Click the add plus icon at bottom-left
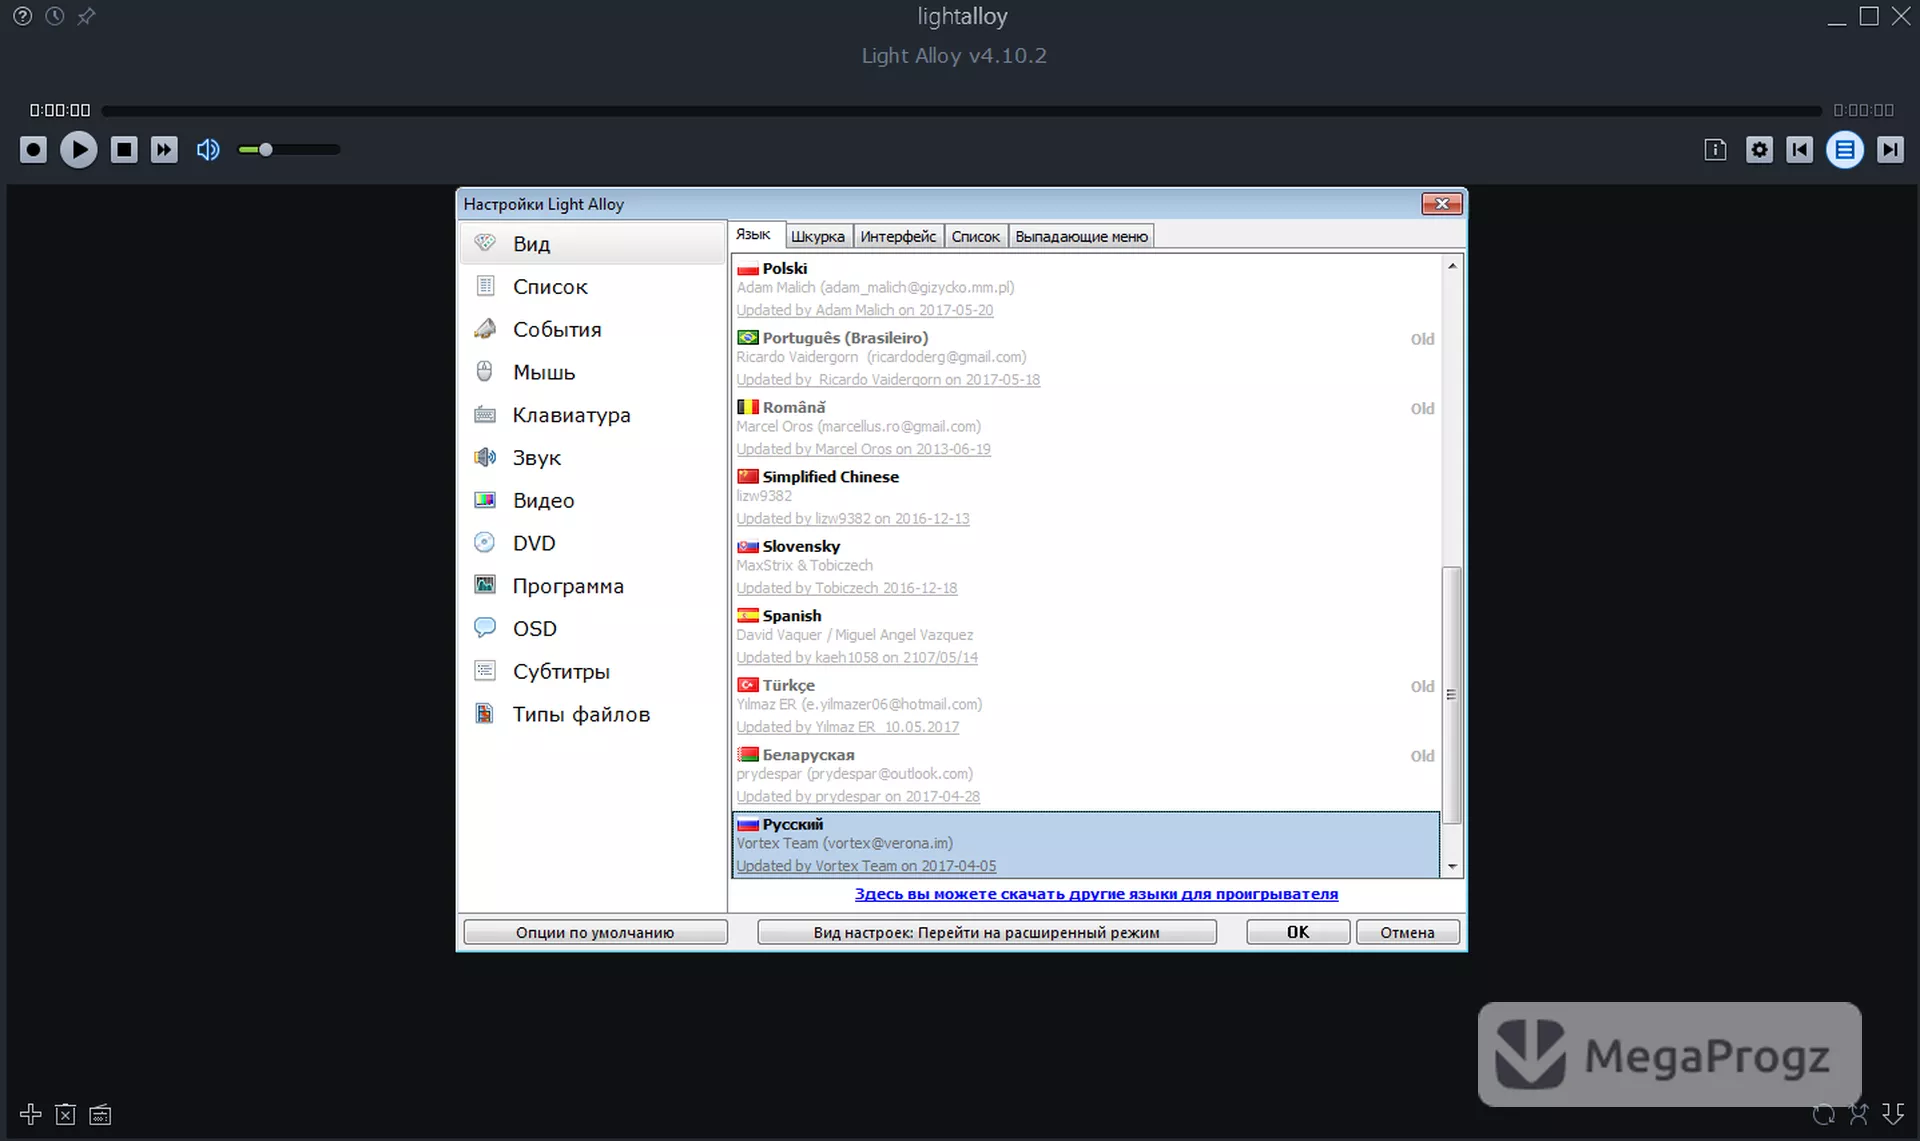The height and width of the screenshot is (1141, 1920). 30,1114
